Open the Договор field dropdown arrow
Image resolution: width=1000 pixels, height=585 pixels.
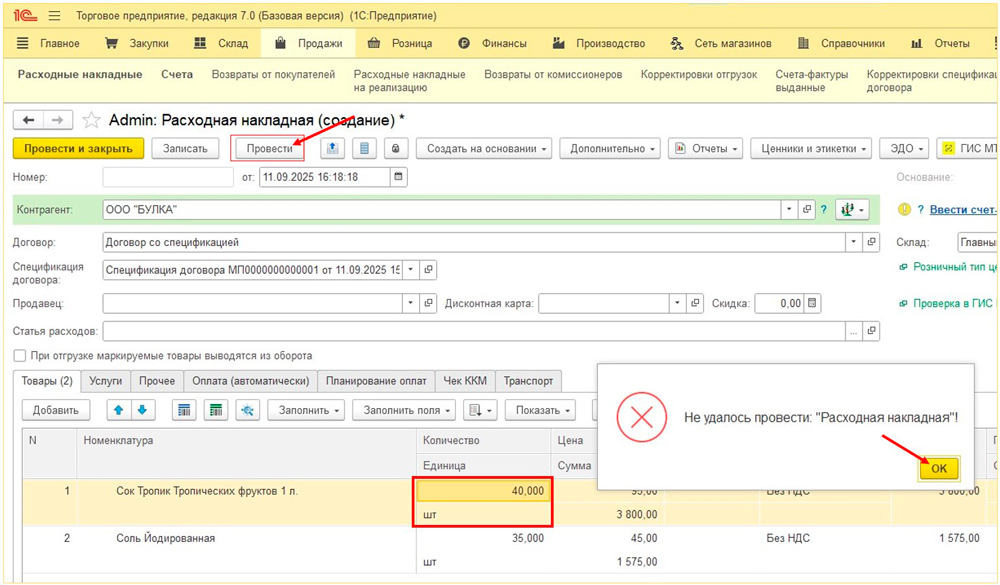tap(853, 242)
